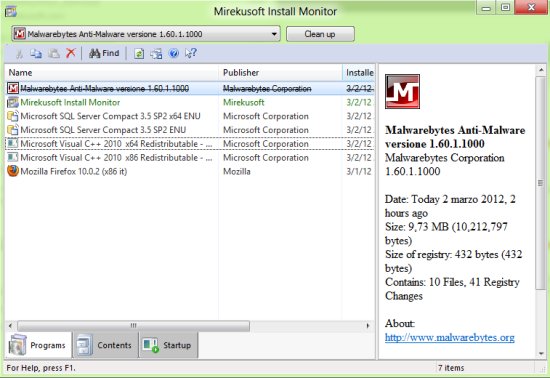This screenshot has height=378, width=550.
Task: Click the application icon in title bar
Action: pyautogui.click(x=11, y=12)
